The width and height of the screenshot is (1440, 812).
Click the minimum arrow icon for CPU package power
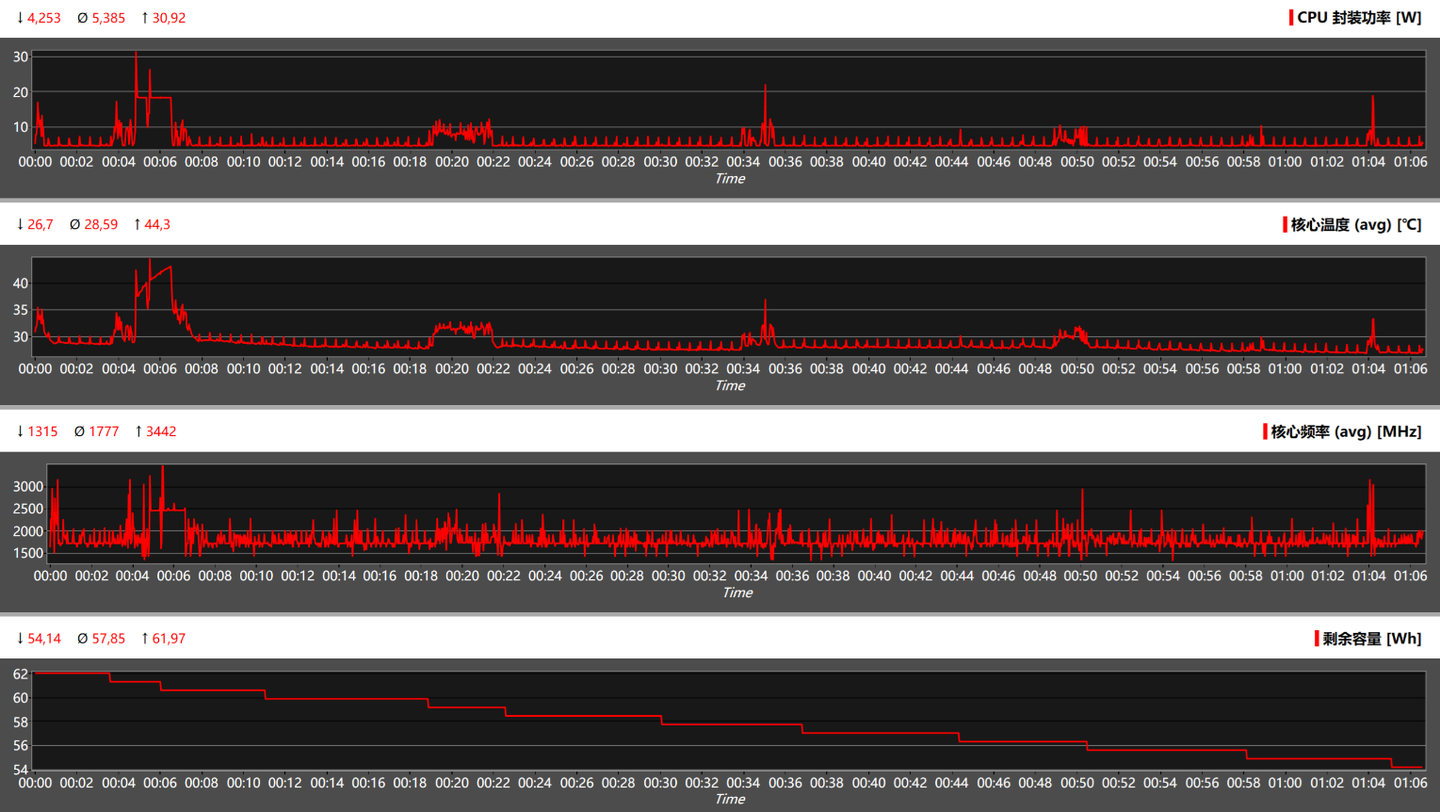(20, 18)
